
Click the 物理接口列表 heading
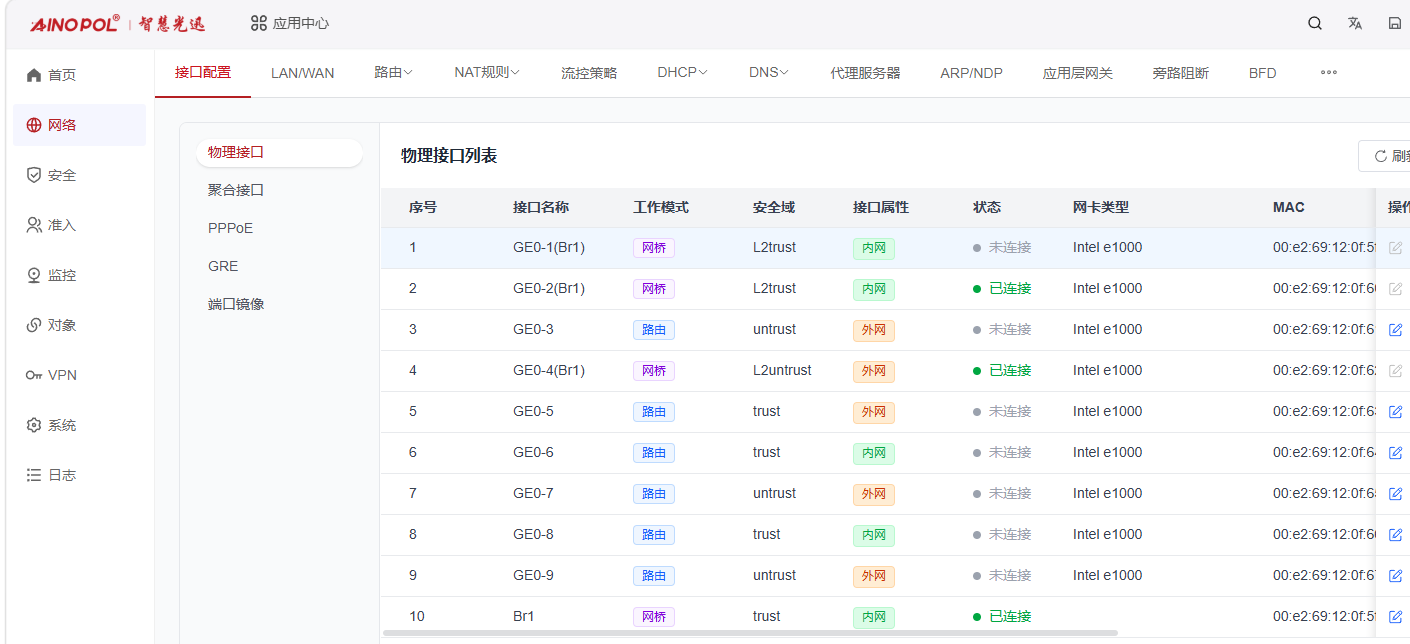449,156
